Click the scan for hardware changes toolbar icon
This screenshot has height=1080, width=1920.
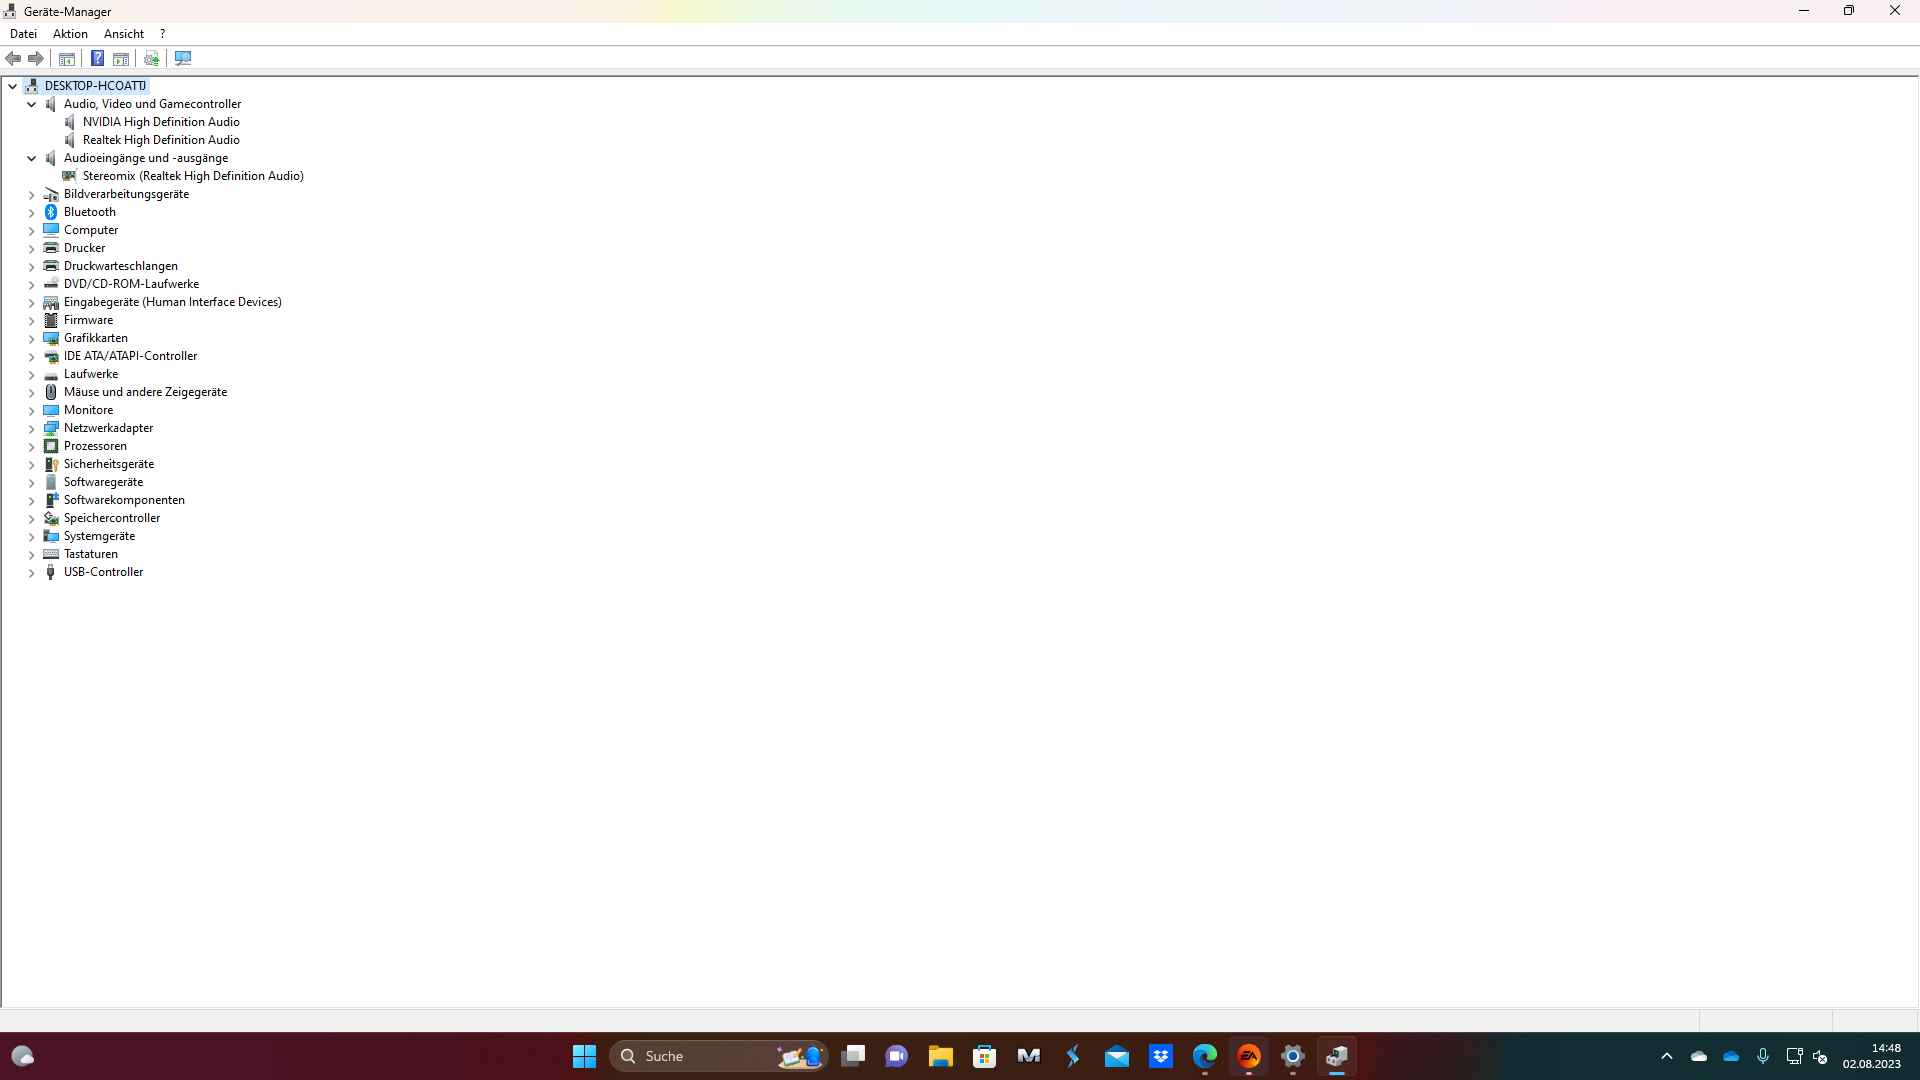click(183, 58)
